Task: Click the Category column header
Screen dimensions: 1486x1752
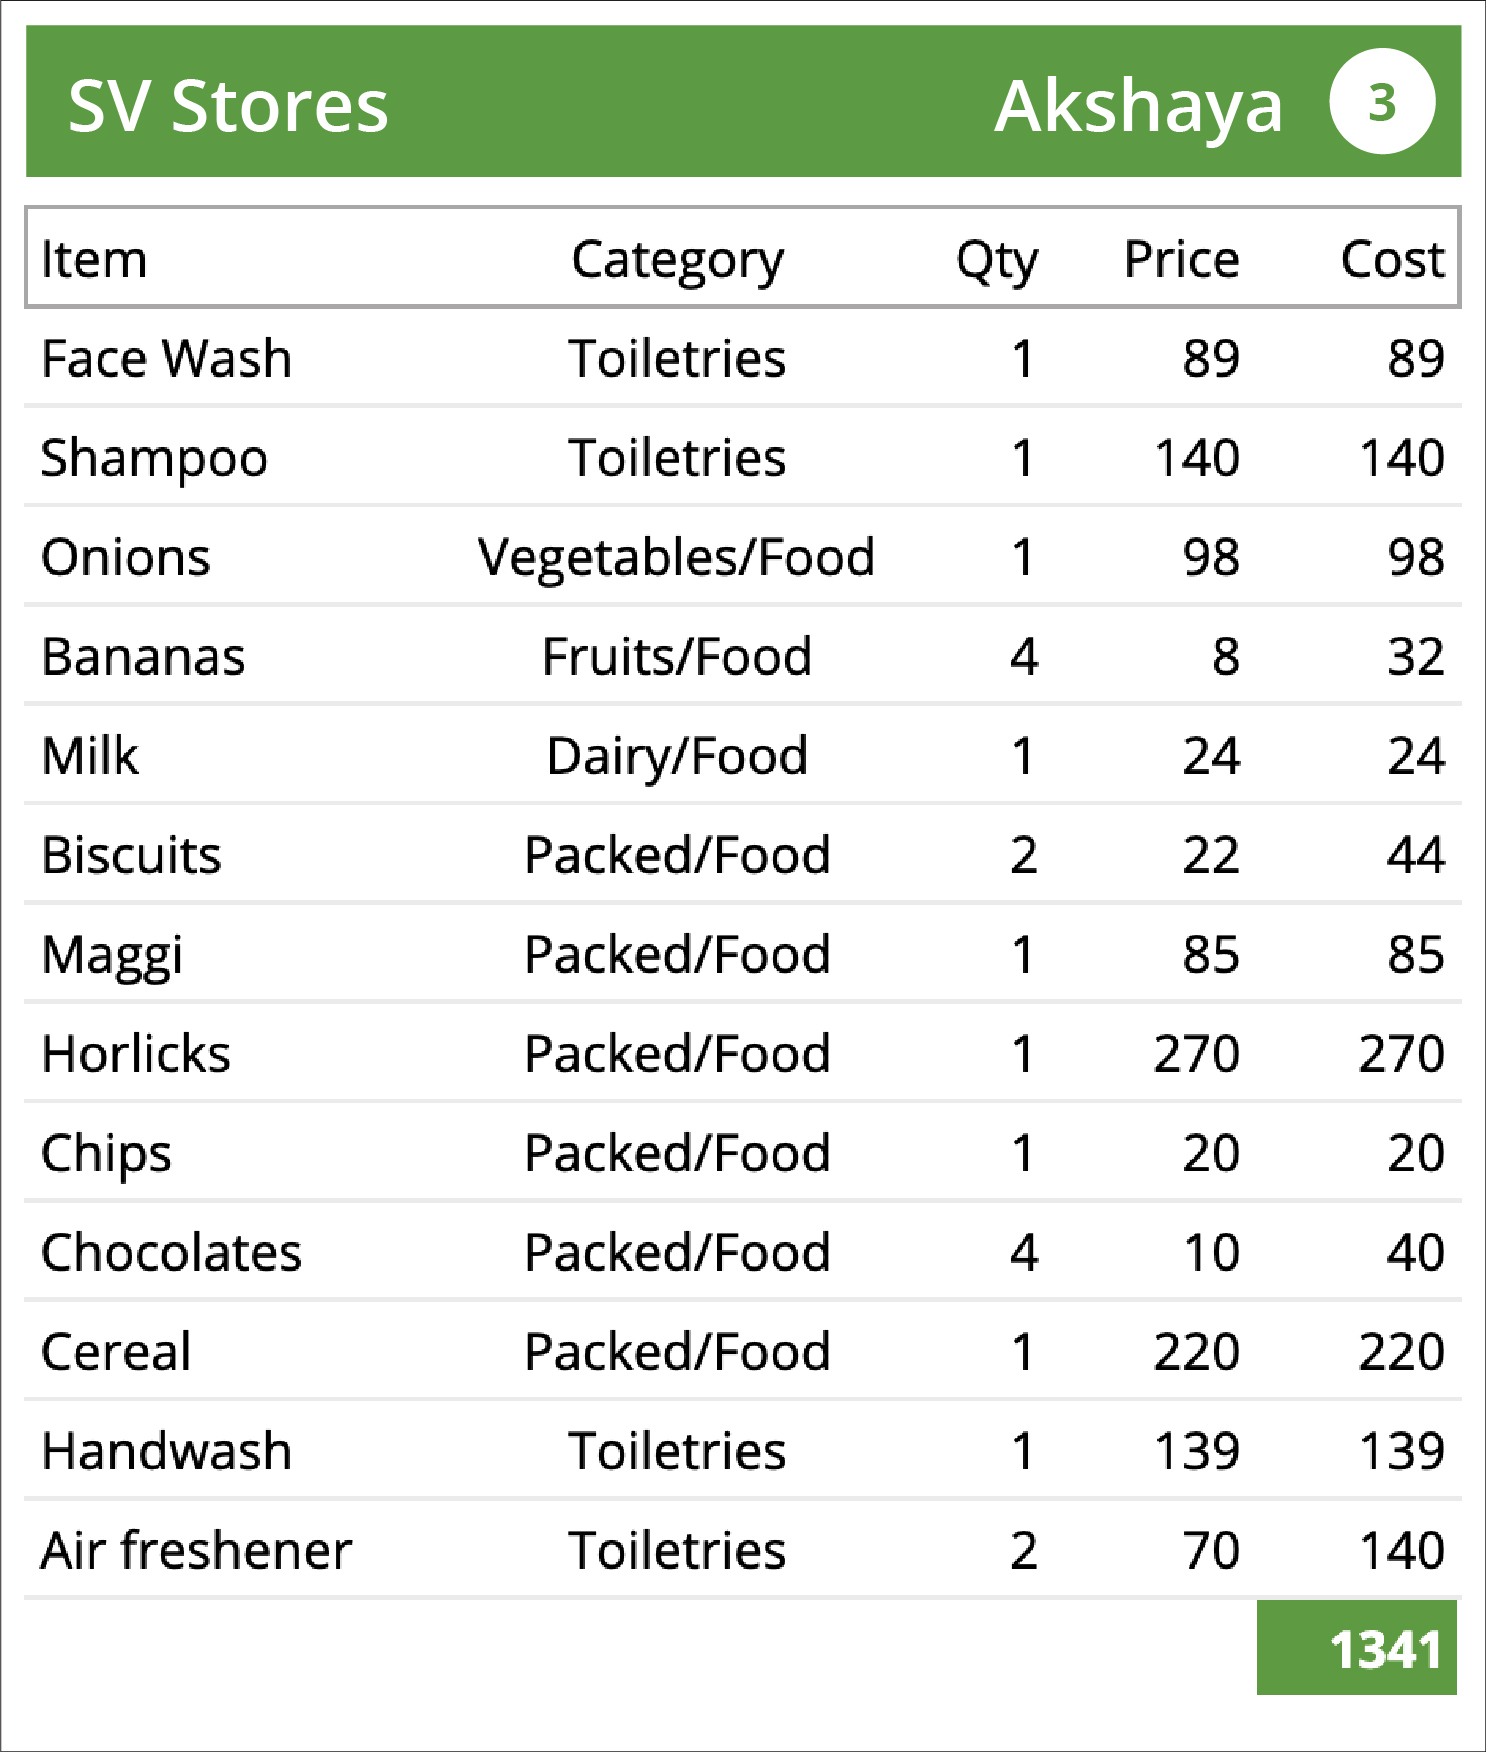Action: tap(678, 262)
